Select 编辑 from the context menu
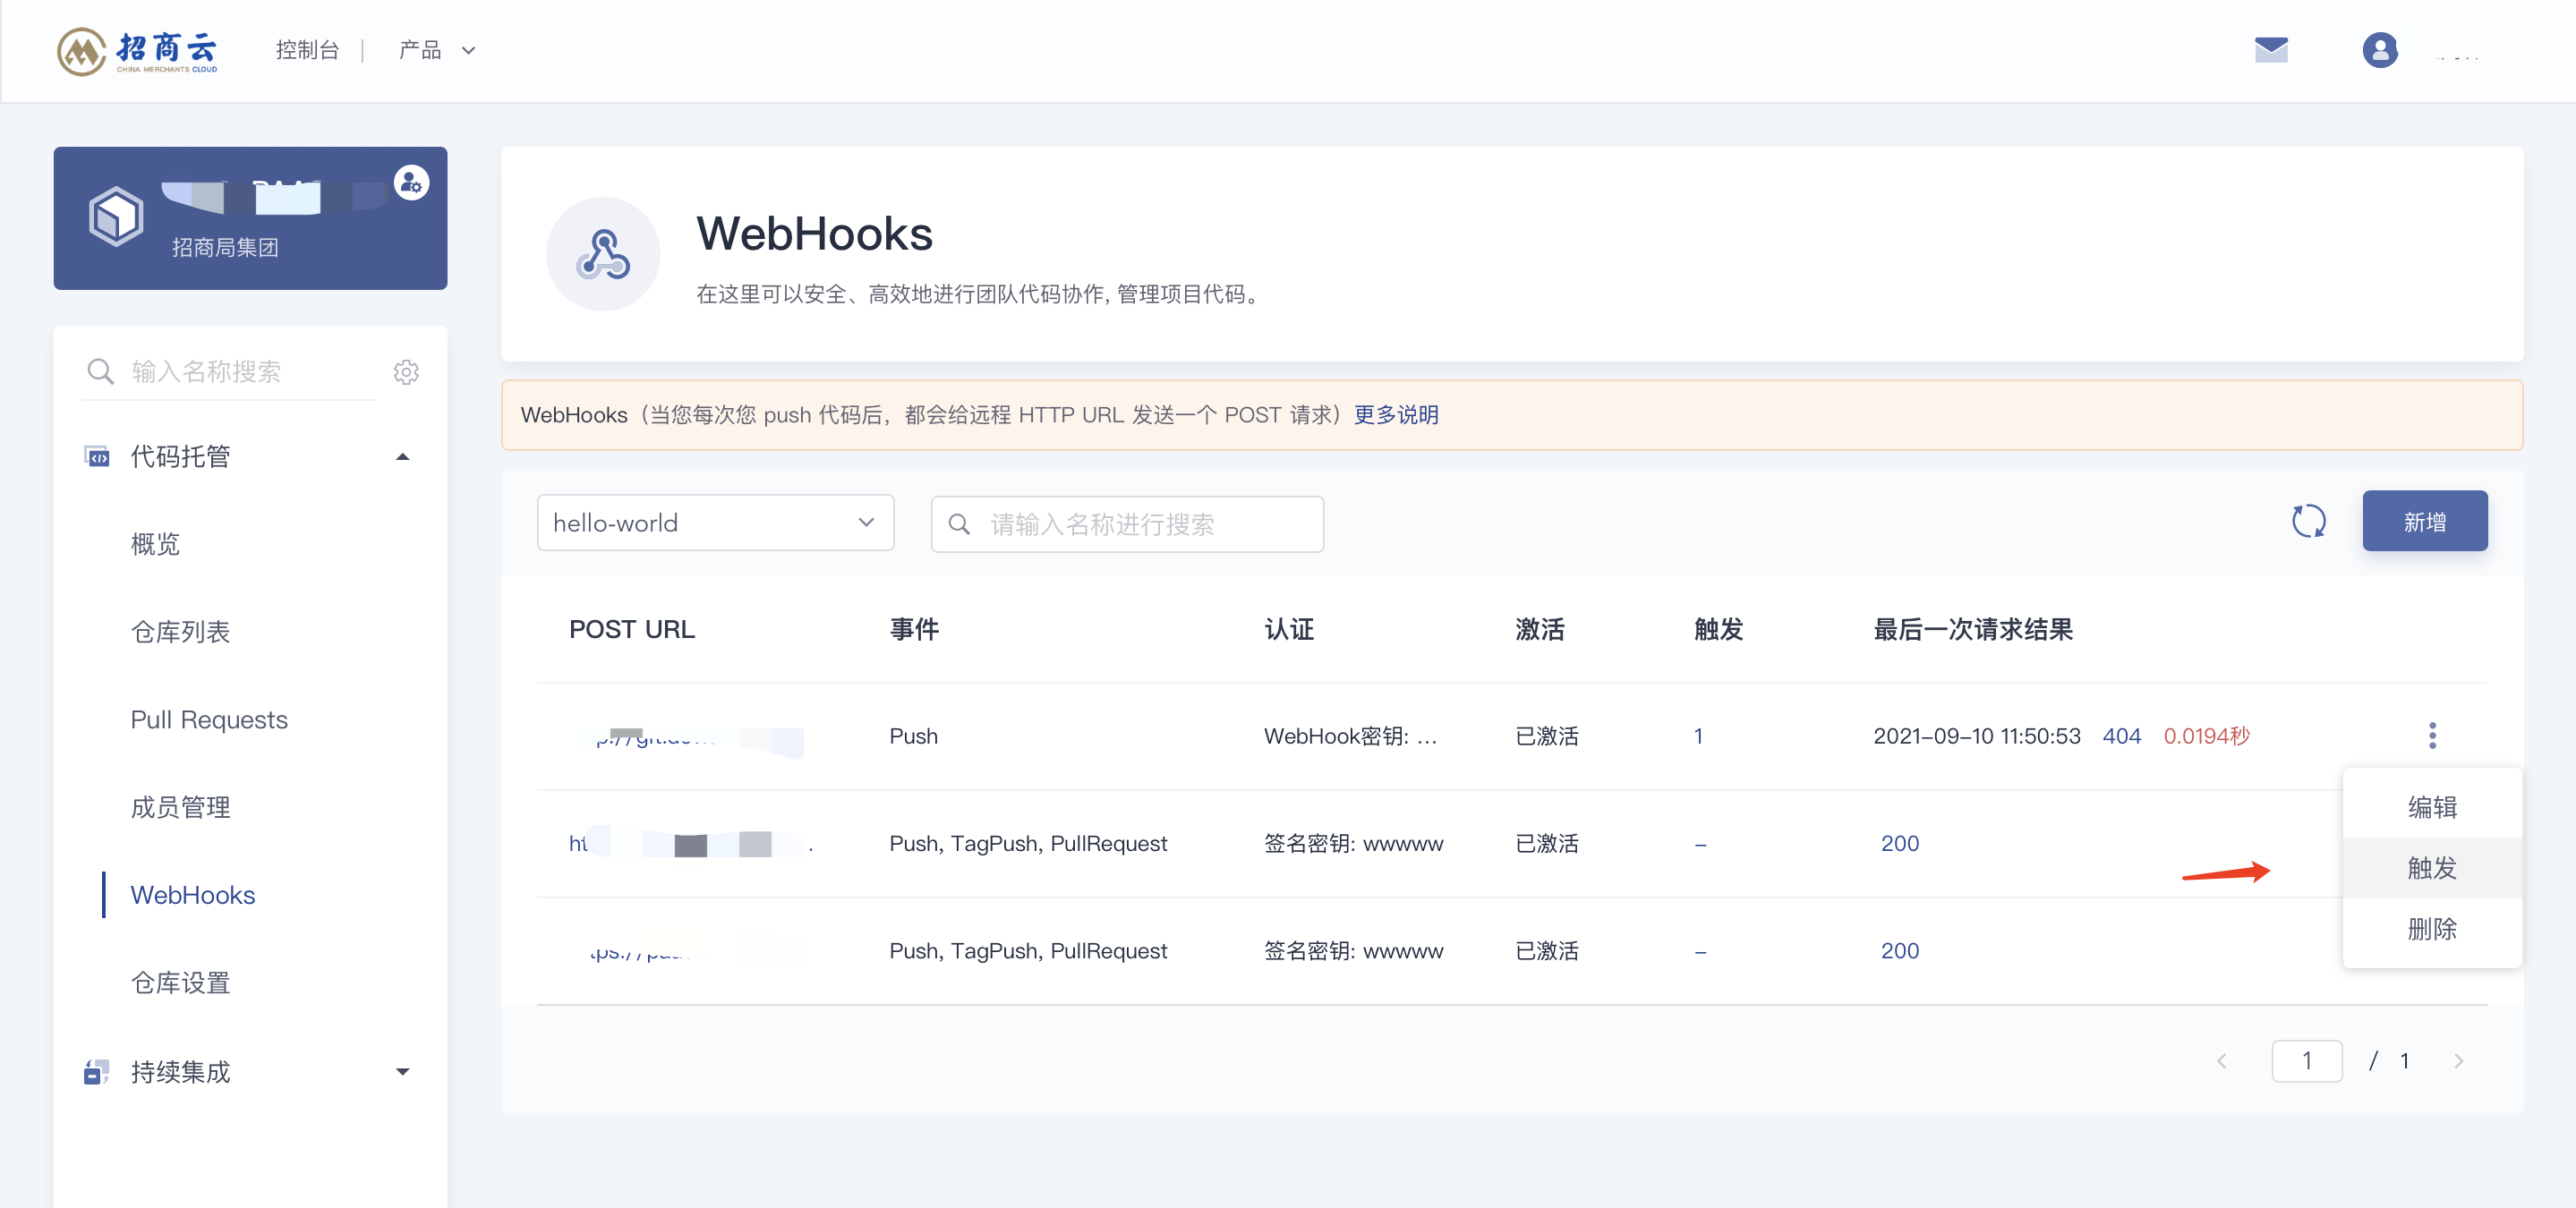2576x1208 pixels. pyautogui.click(x=2431, y=807)
